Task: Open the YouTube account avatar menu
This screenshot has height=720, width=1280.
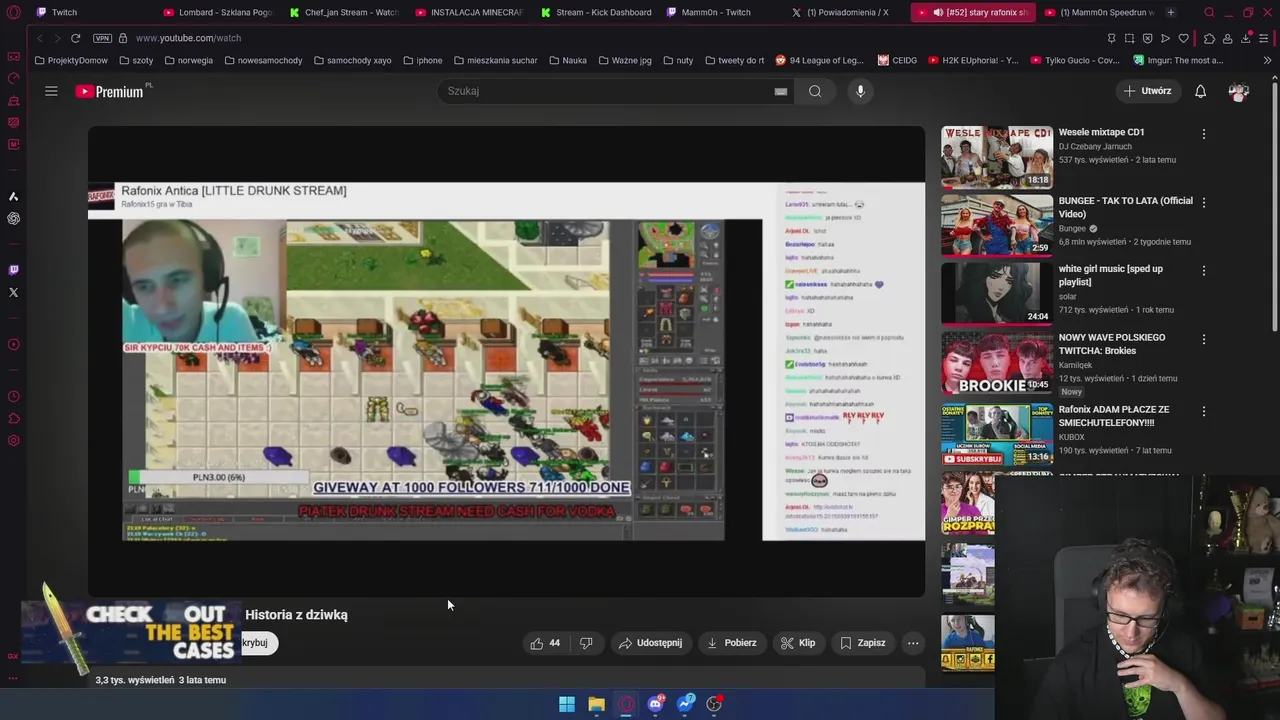Action: [1239, 91]
